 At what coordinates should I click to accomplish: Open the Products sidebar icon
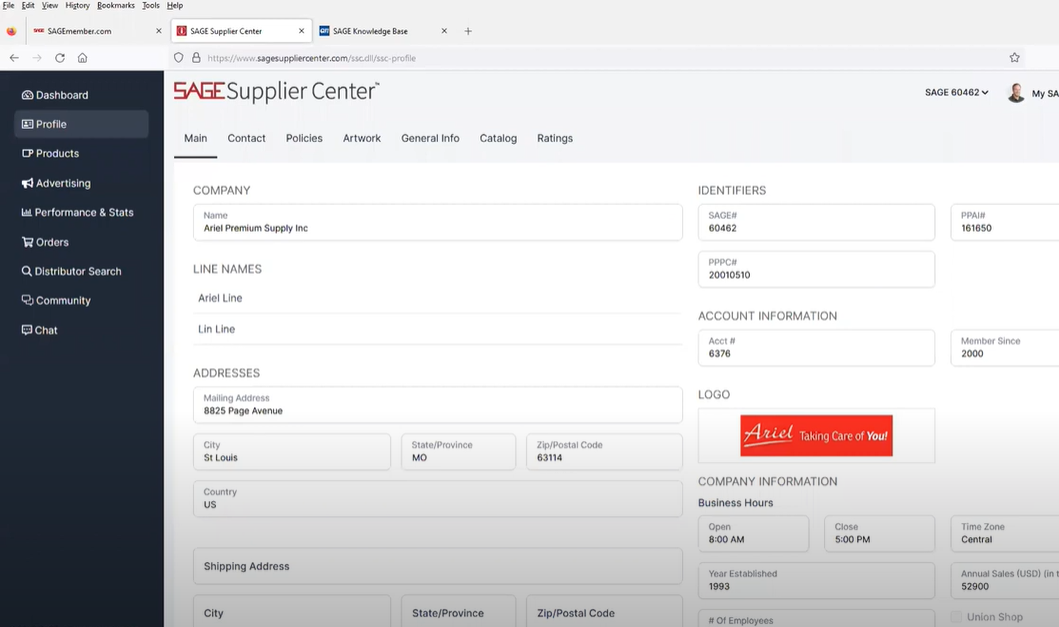click(27, 153)
